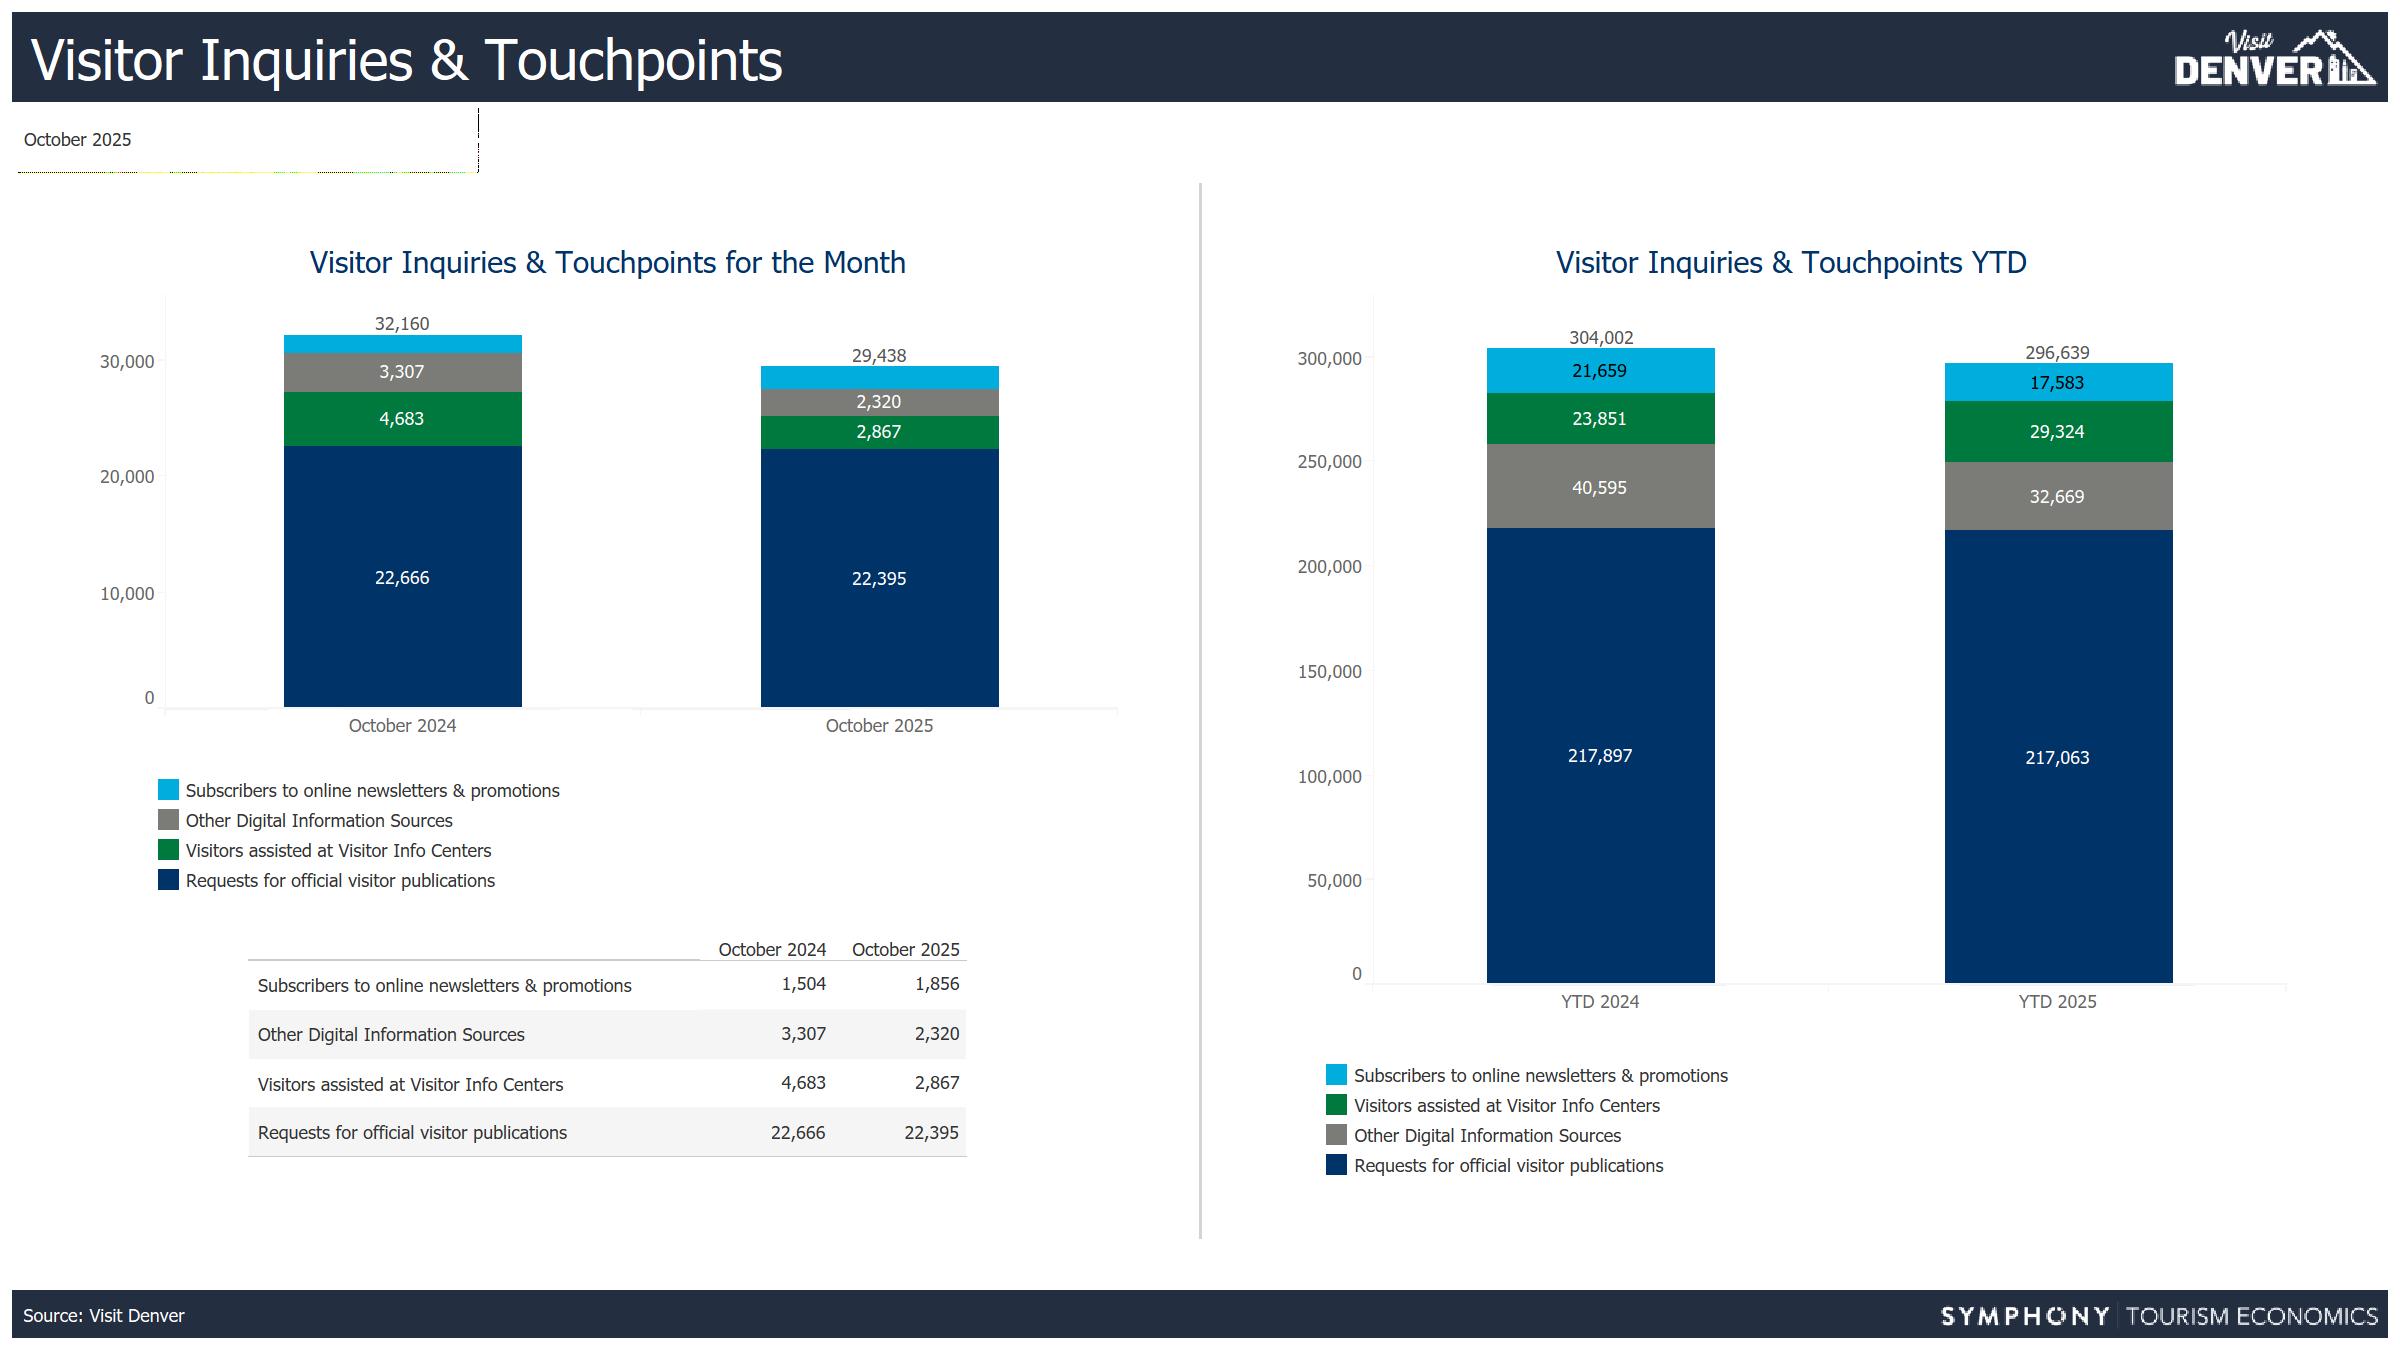Open the October 2025 month filter dropdown

point(247,140)
